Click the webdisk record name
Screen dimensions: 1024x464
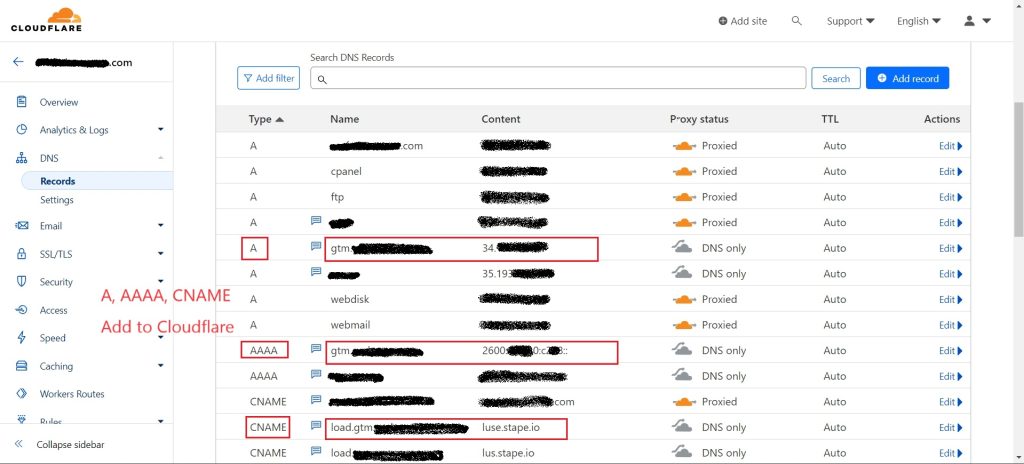pyautogui.click(x=350, y=299)
